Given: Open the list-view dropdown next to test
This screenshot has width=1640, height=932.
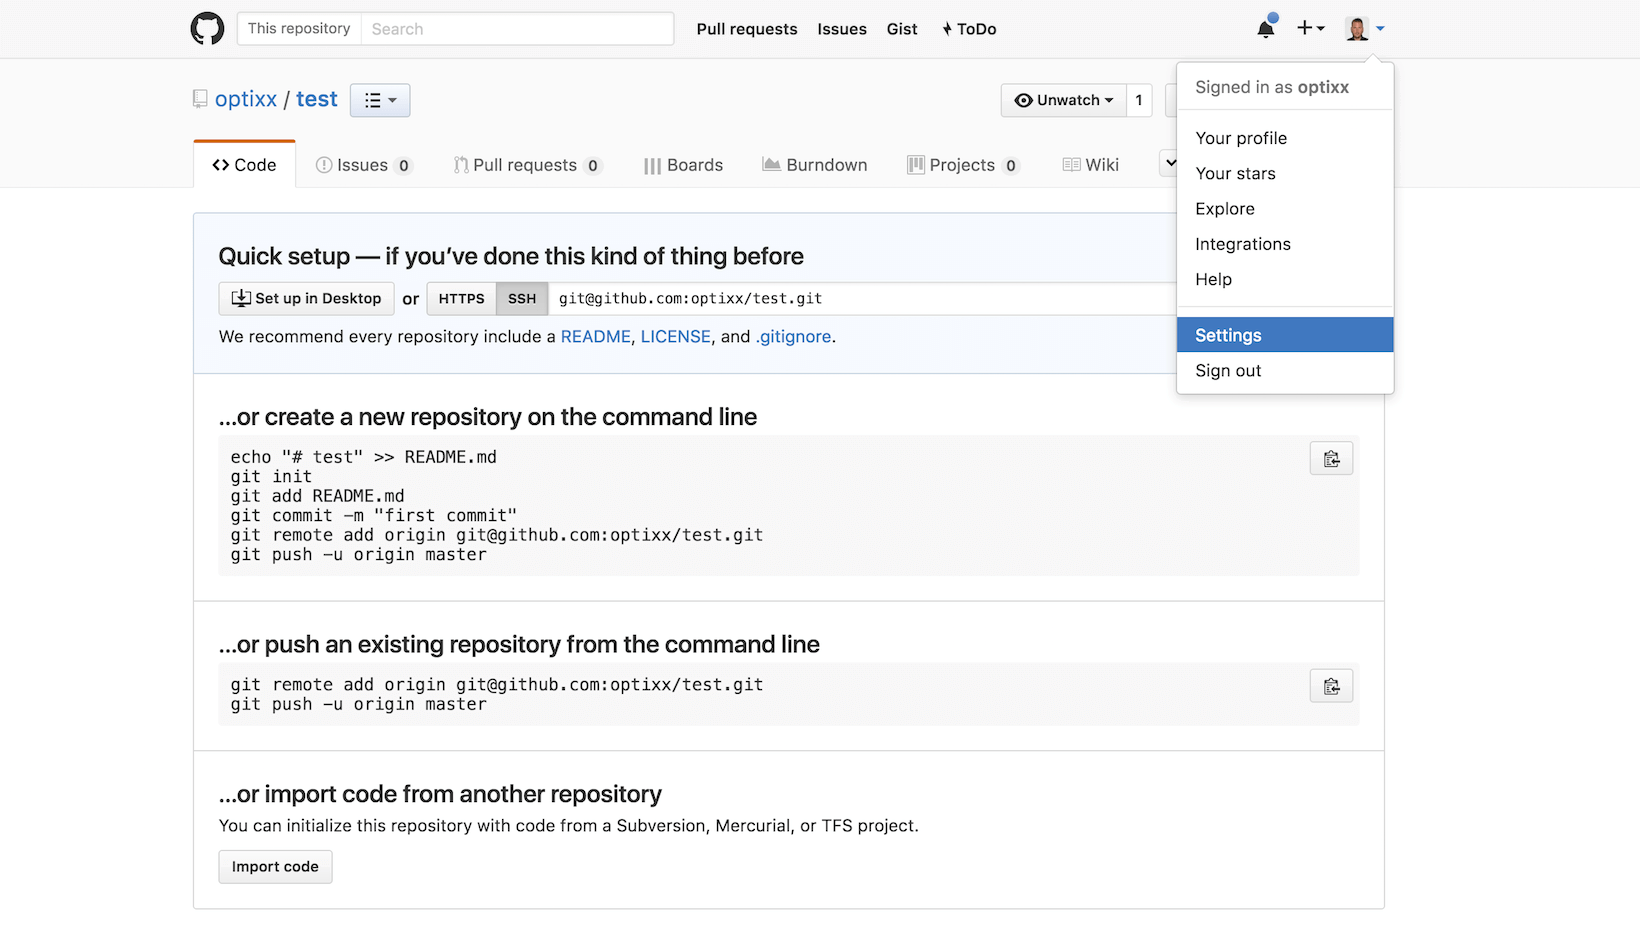Looking at the screenshot, I should coord(380,100).
